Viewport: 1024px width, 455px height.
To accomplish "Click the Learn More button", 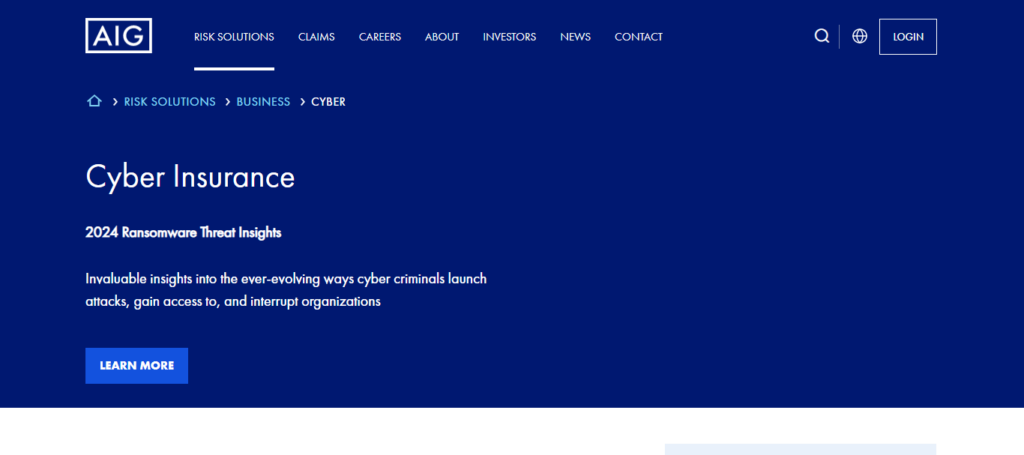I will 136,366.
